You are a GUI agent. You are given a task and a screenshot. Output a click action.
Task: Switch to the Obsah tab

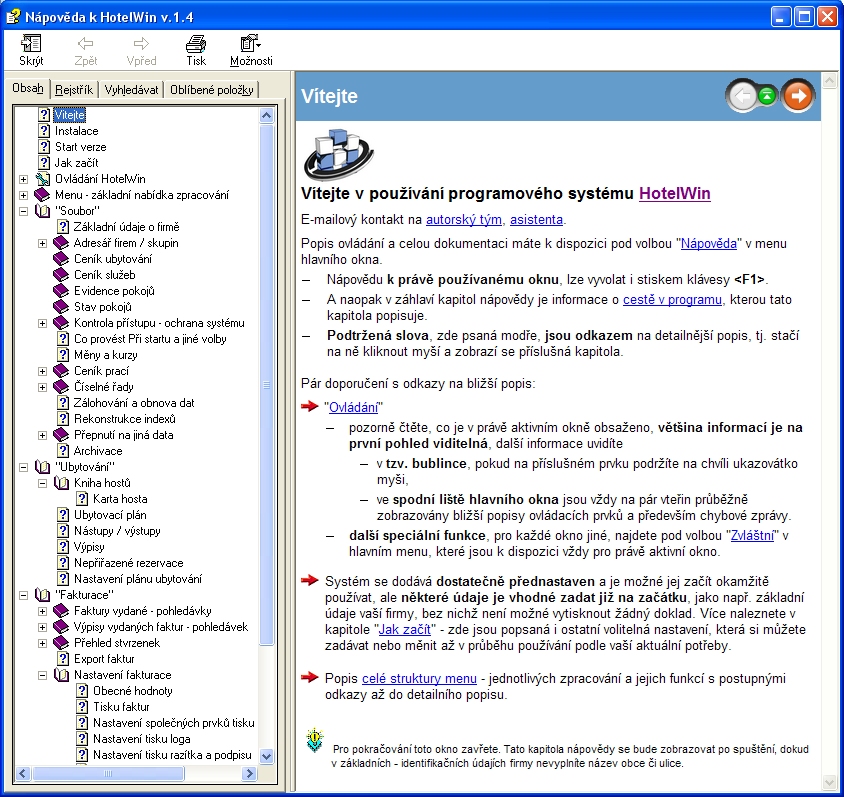(x=28, y=88)
